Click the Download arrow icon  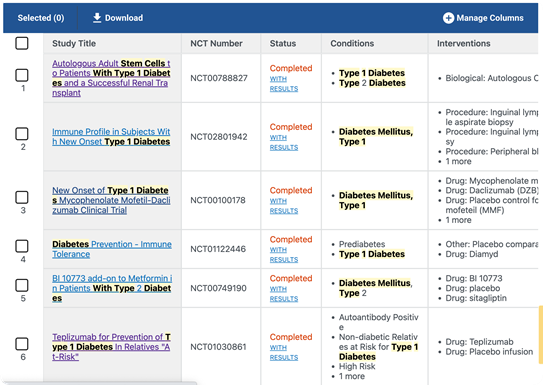pyautogui.click(x=97, y=18)
